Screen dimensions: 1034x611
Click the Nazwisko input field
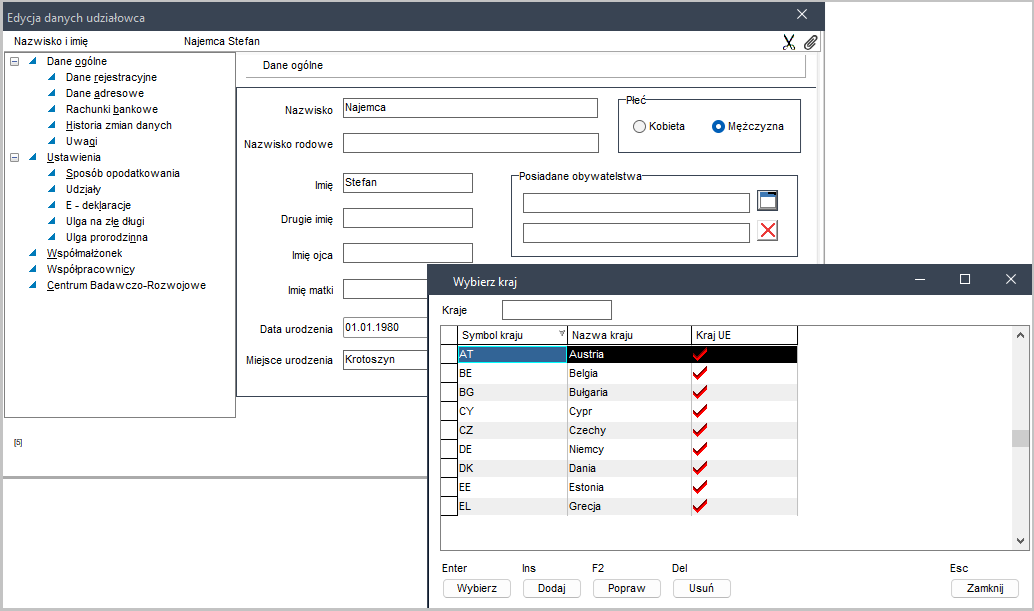point(470,108)
